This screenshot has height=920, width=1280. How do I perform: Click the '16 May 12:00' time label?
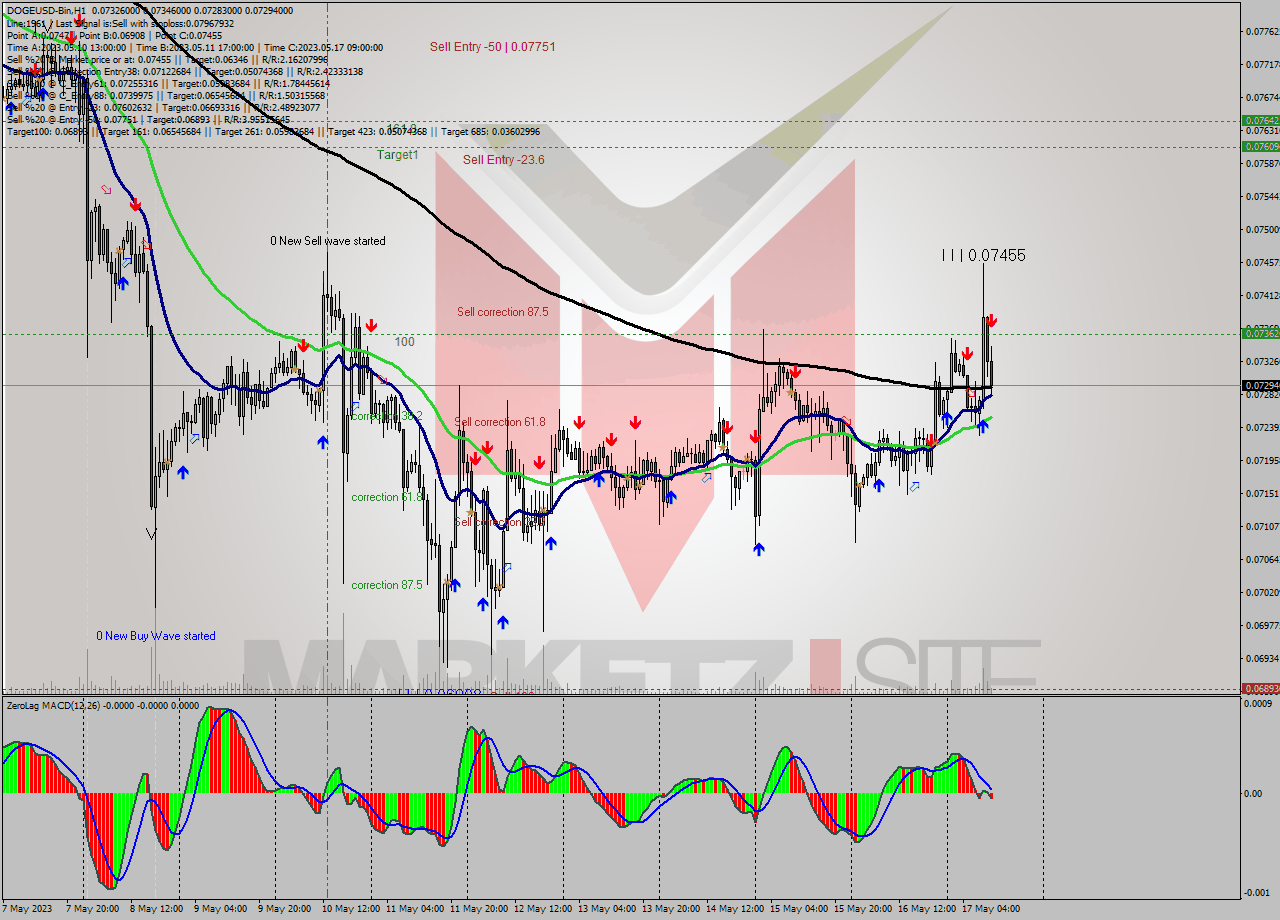tap(927, 909)
